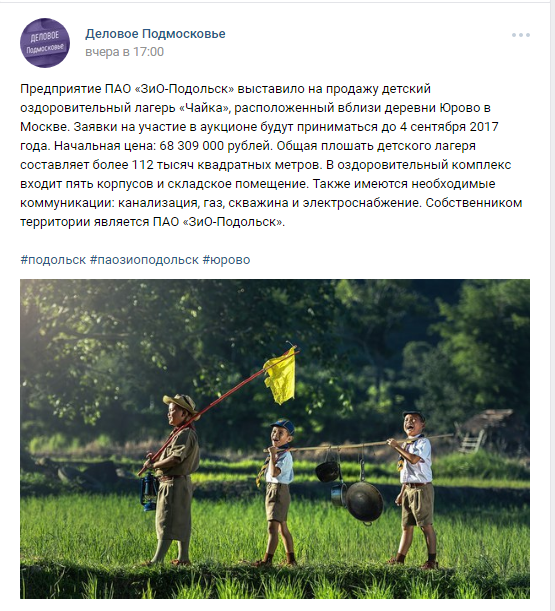Open the Деловое Подмосковье round purple avatar
The height and width of the screenshot is (611, 555).
click(x=45, y=42)
